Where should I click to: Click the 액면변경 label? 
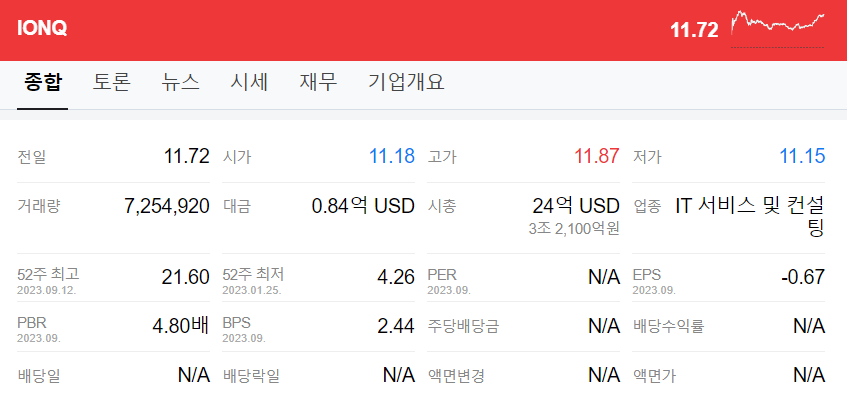pyautogui.click(x=456, y=375)
